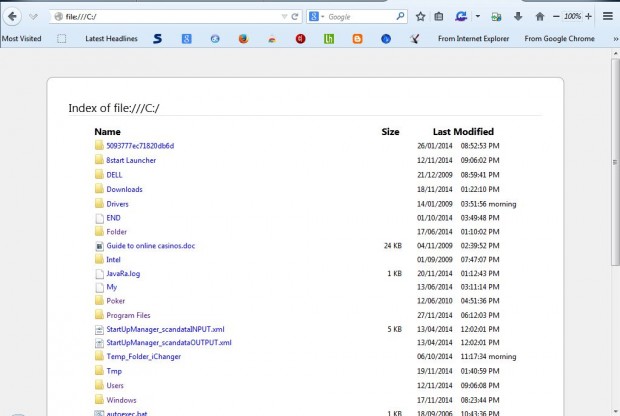This screenshot has height=416, width=620.
Task: Open the Most Visited bookmarks menu
Action: [22, 39]
